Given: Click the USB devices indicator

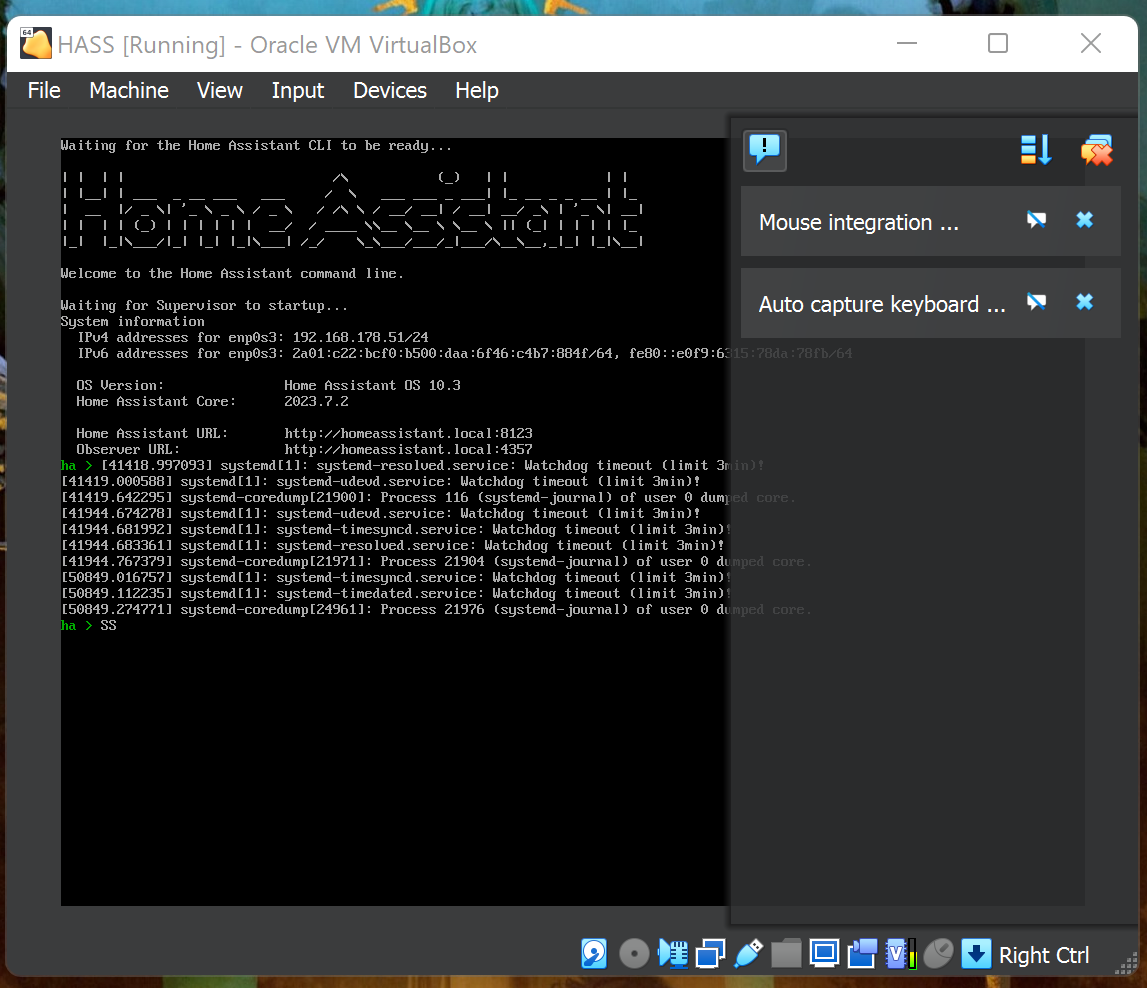Looking at the screenshot, I should tap(748, 954).
